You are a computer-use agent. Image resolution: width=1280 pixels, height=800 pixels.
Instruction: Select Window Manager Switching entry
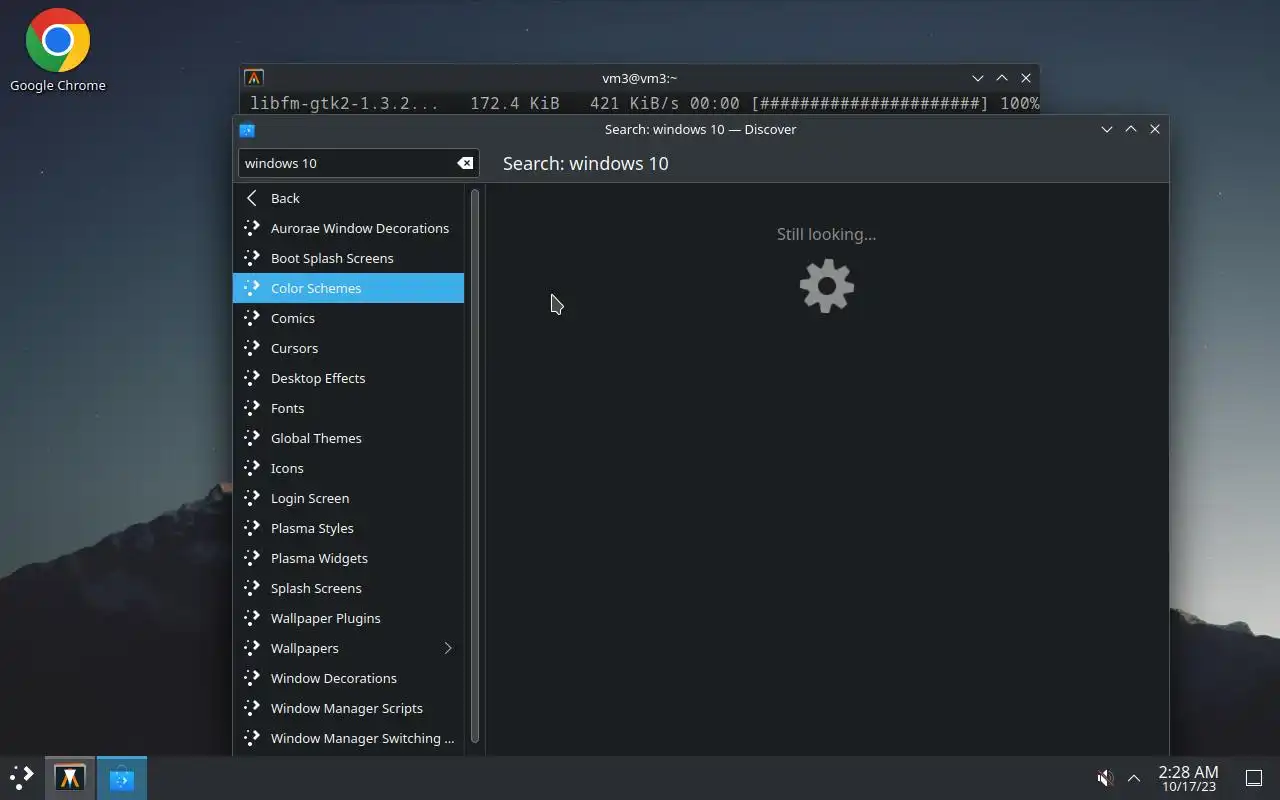click(348, 738)
